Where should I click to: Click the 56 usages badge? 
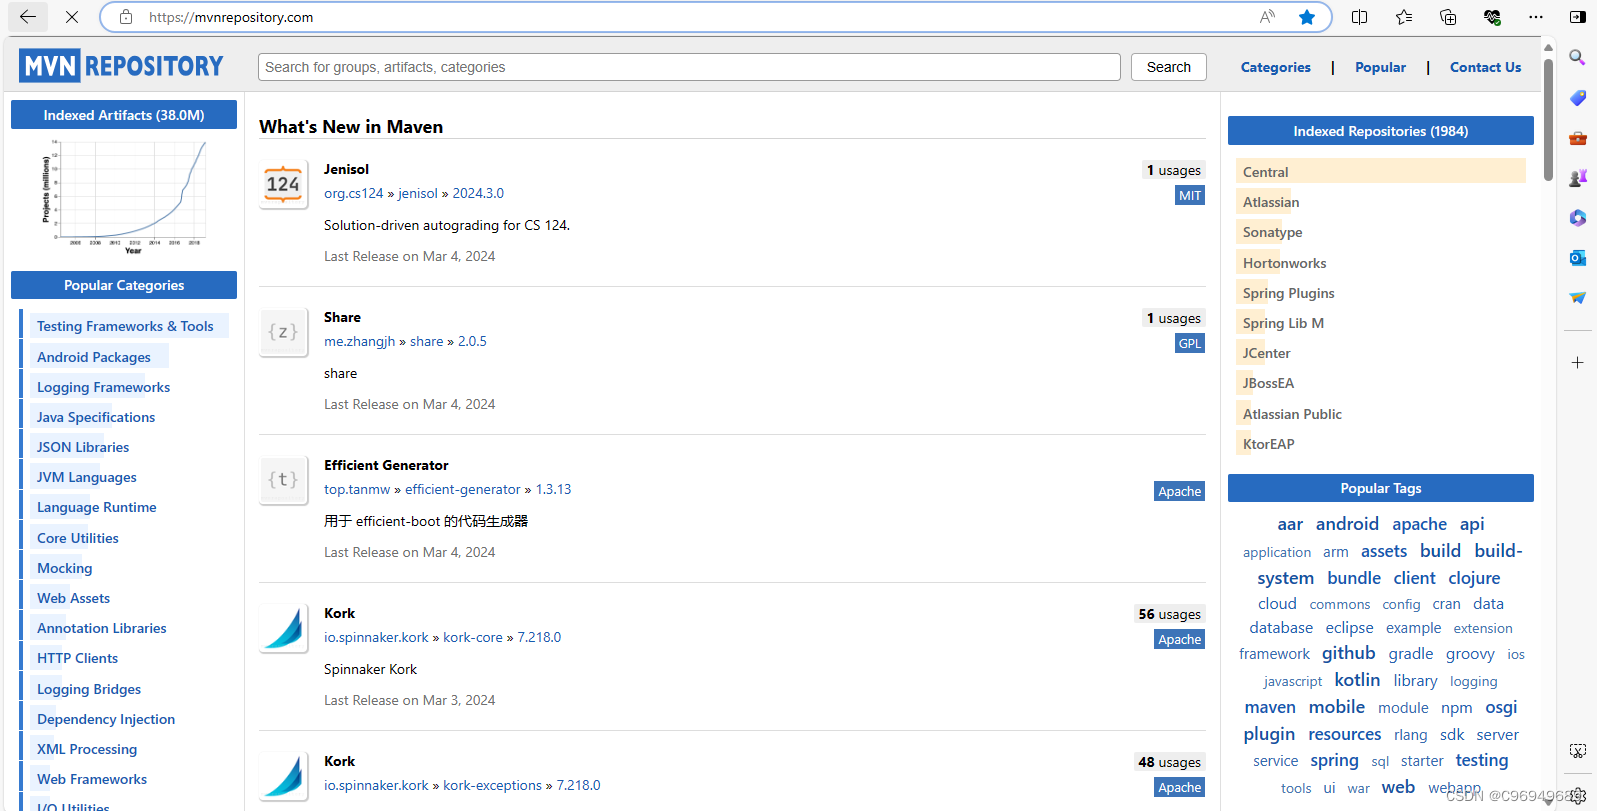click(1169, 614)
